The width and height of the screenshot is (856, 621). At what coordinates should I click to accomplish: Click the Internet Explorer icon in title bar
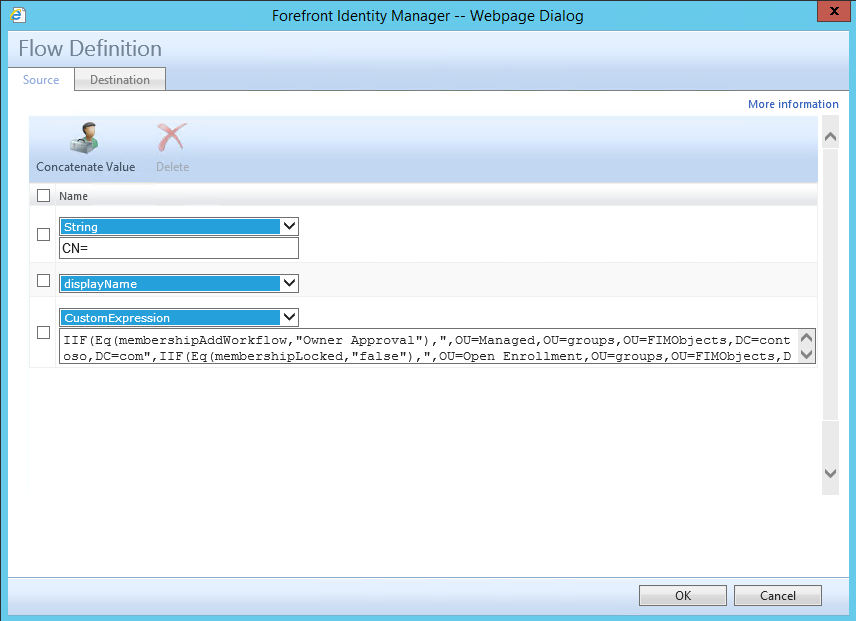coord(18,15)
